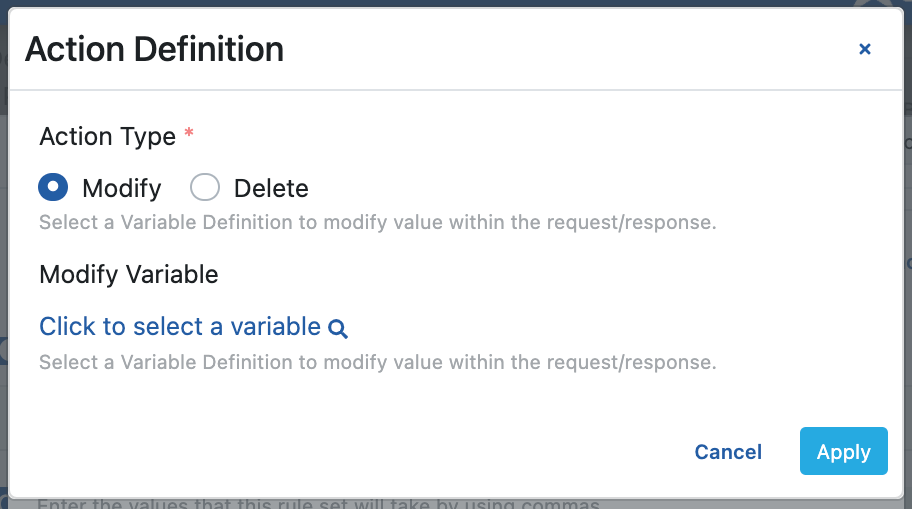Click the Delete option label text
This screenshot has height=509, width=912.
(271, 188)
